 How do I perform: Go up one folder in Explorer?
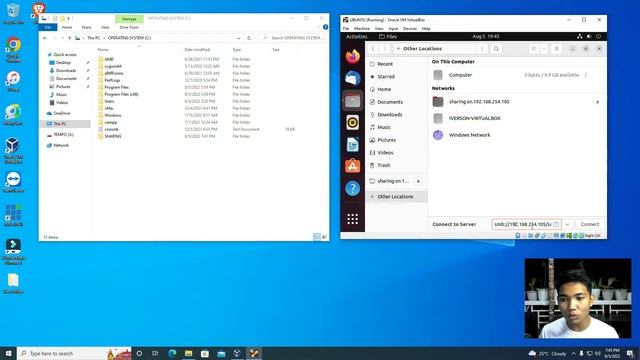click(x=69, y=38)
